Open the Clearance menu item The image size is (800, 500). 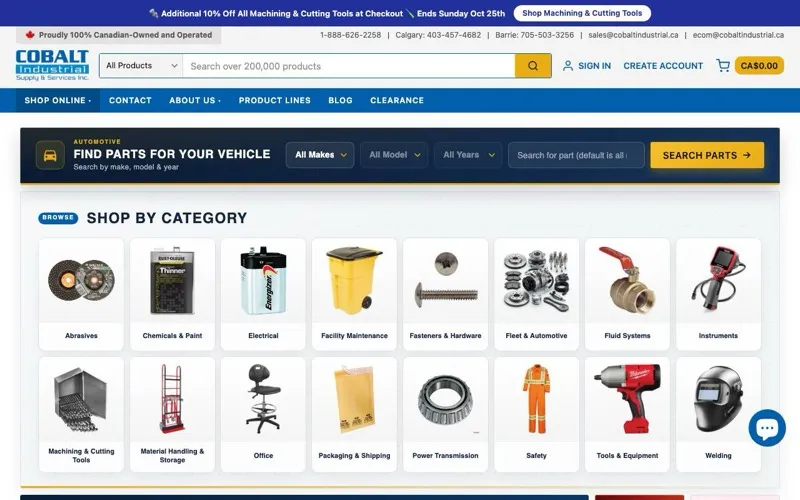[x=397, y=101]
